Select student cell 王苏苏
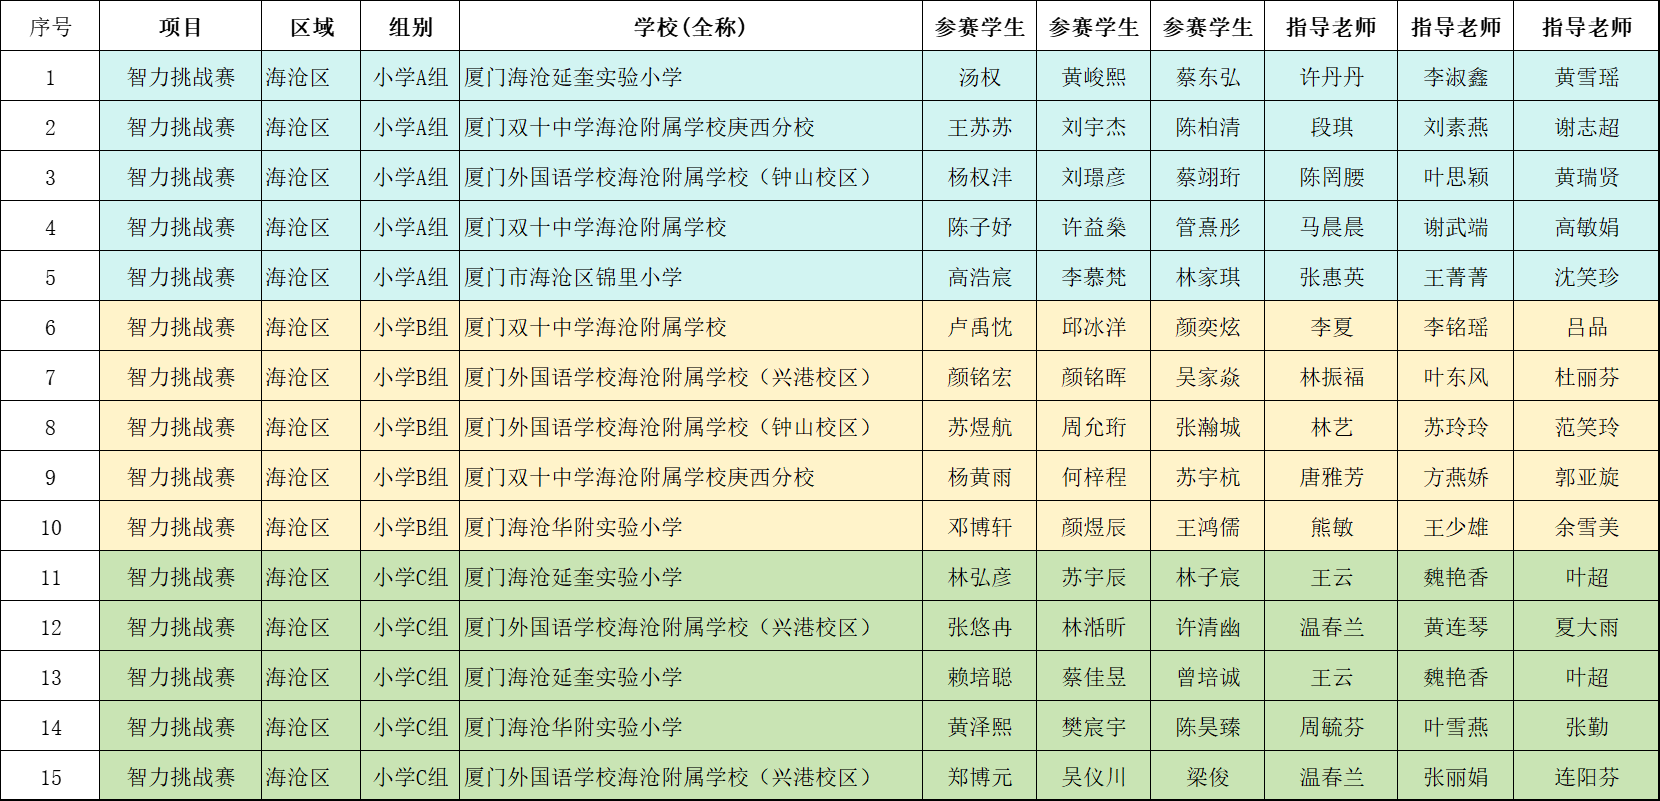This screenshot has width=1660, height=801. (980, 127)
